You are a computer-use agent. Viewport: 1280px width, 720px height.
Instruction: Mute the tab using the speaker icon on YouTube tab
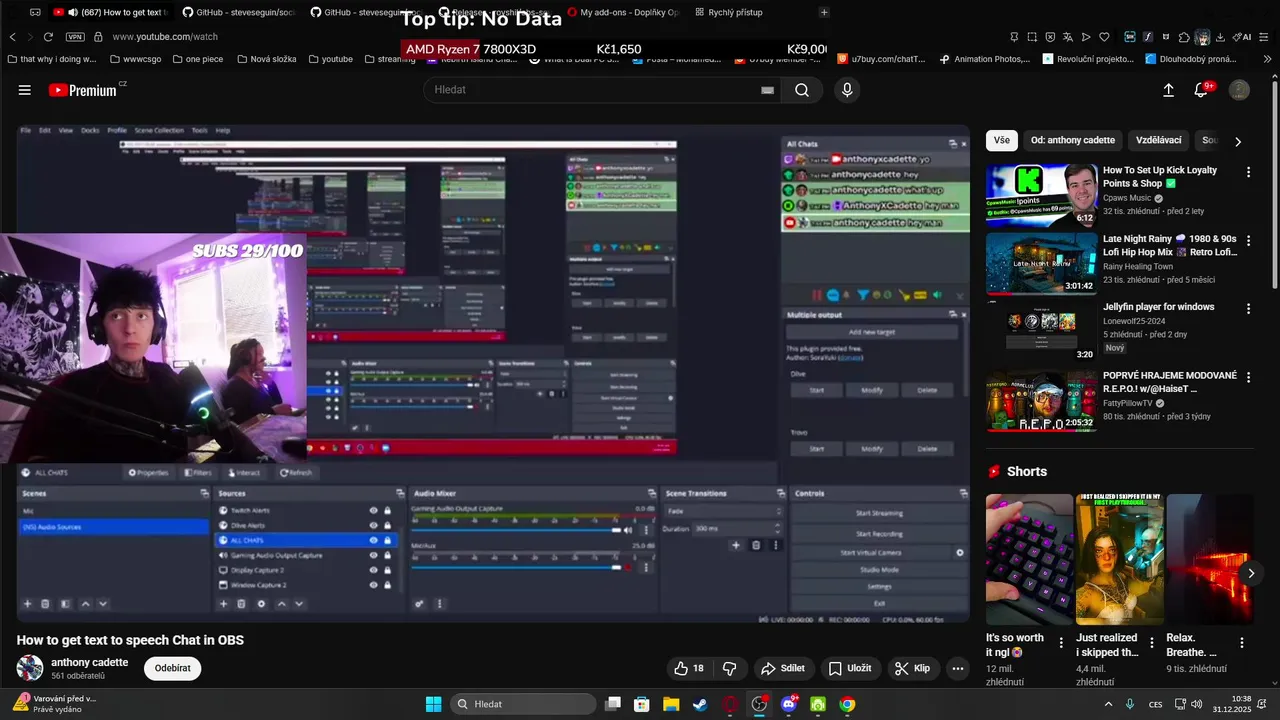pos(73,12)
